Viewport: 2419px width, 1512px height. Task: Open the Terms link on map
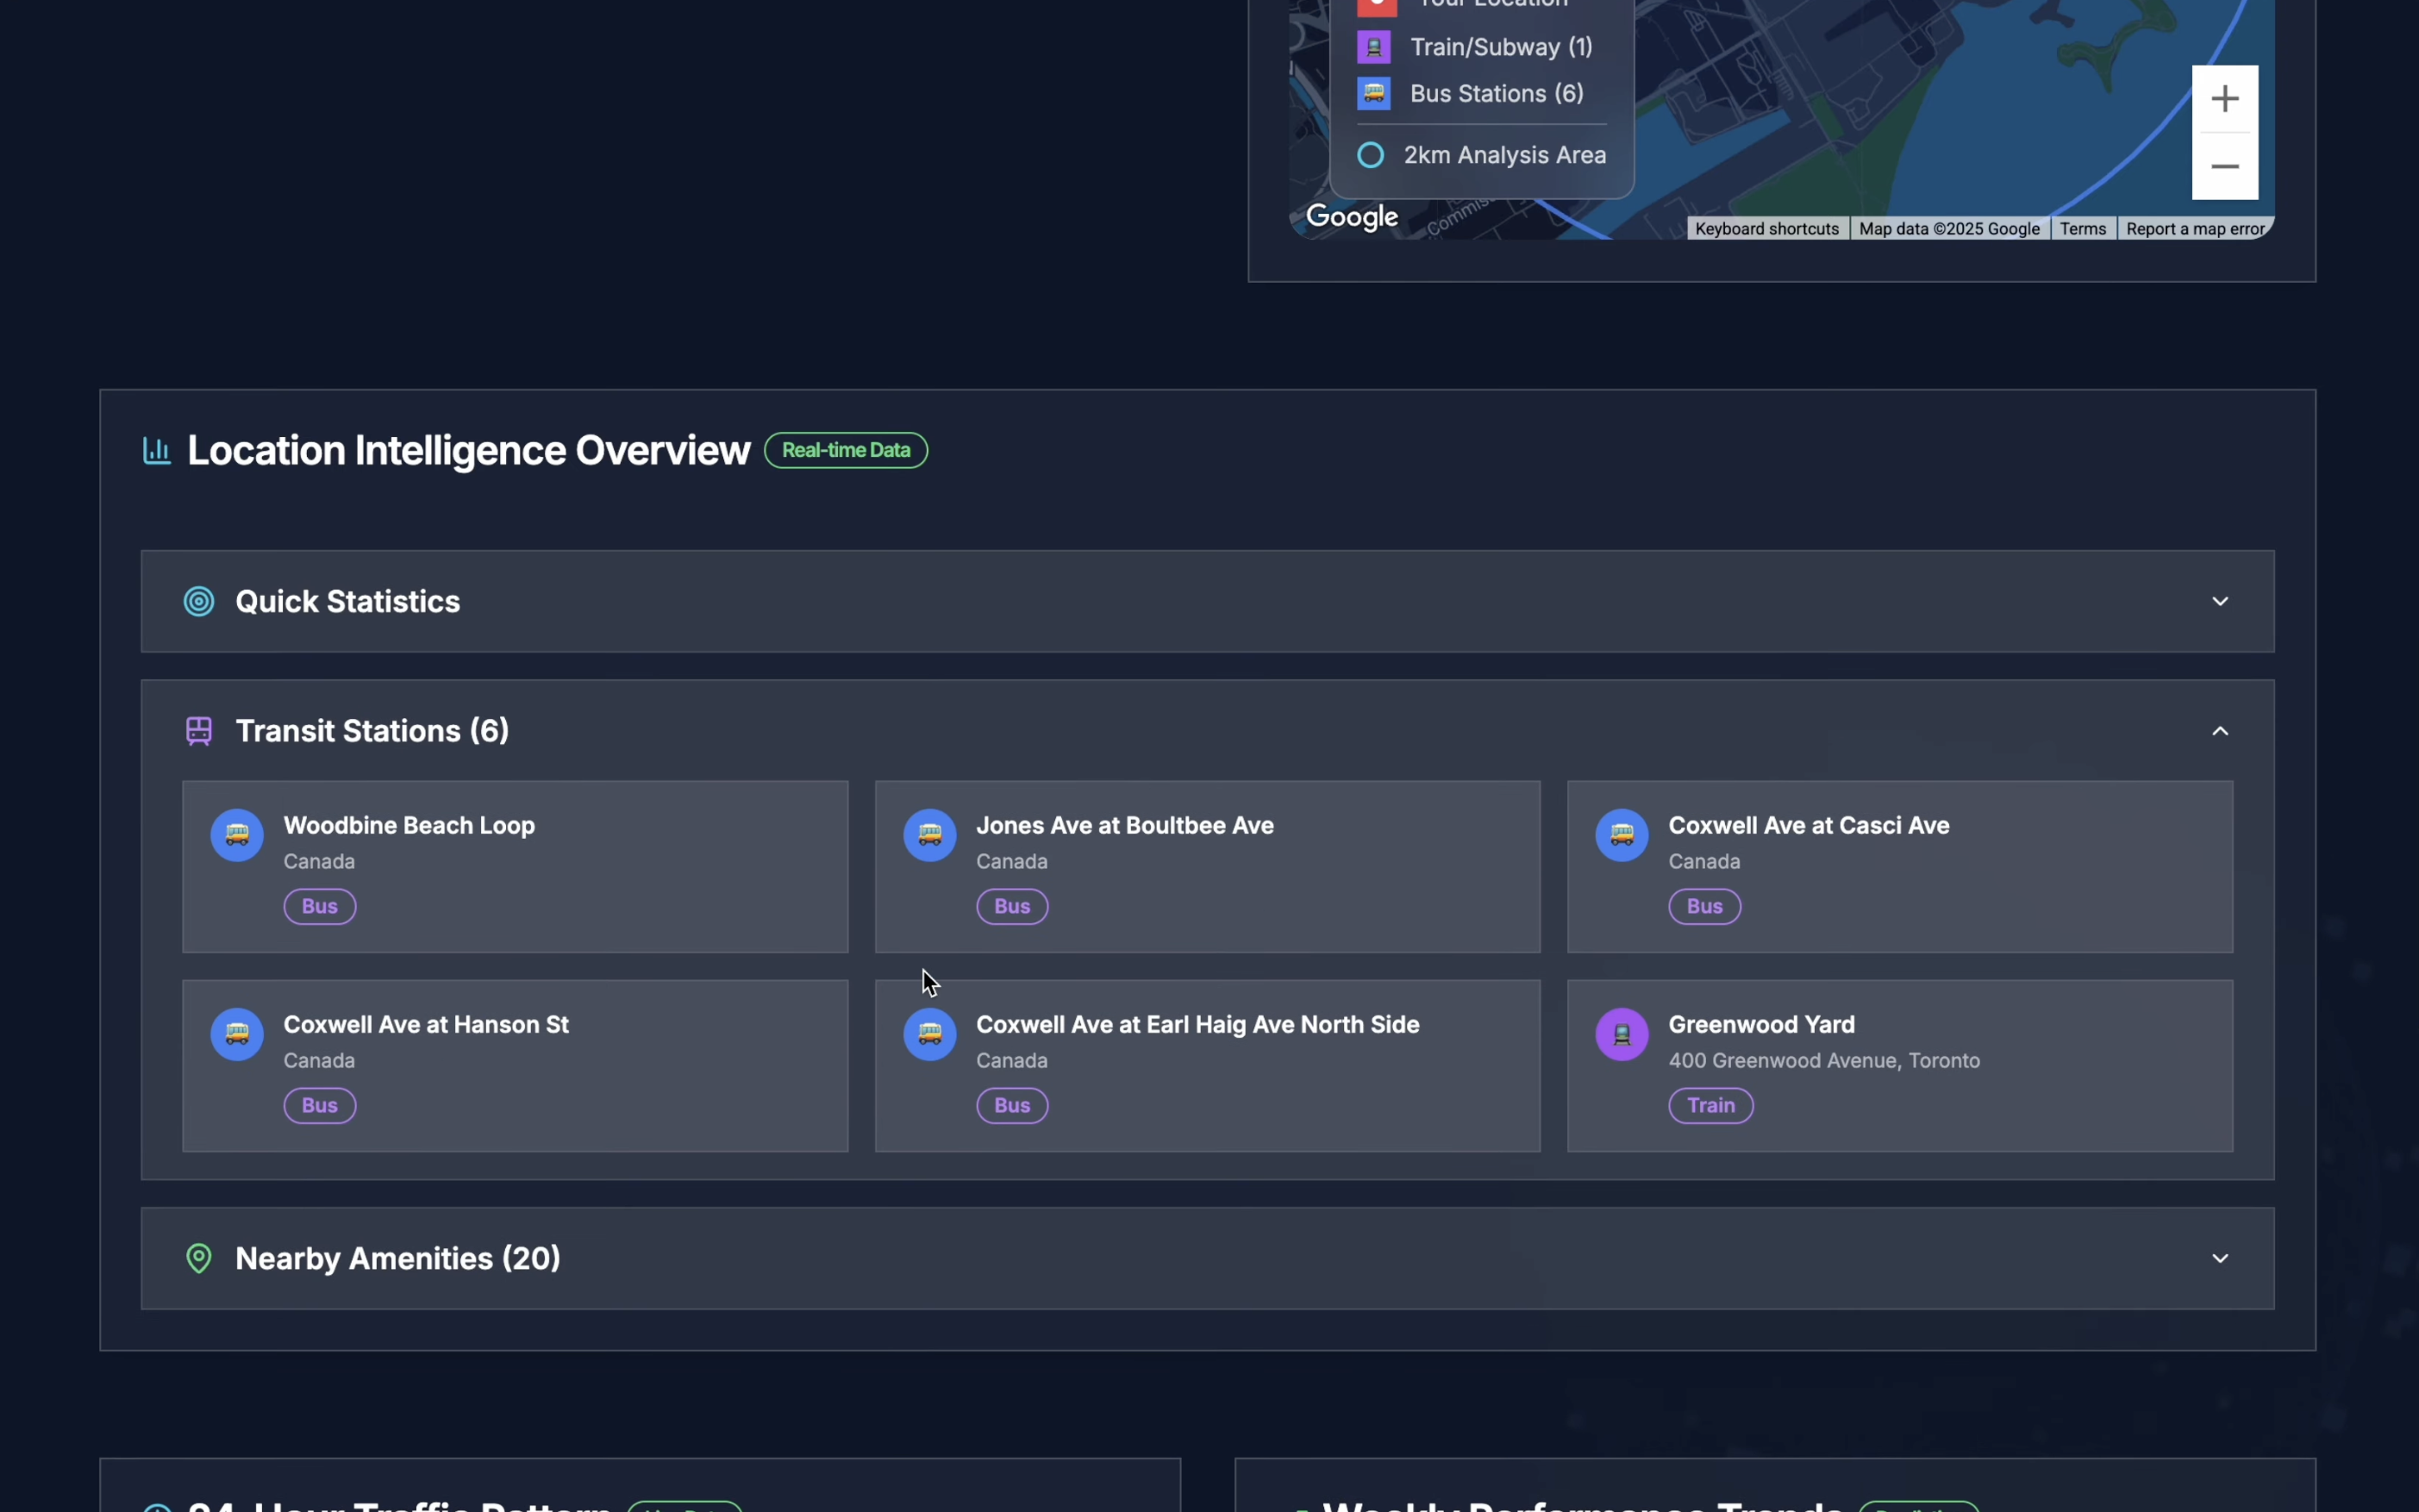click(x=2082, y=229)
